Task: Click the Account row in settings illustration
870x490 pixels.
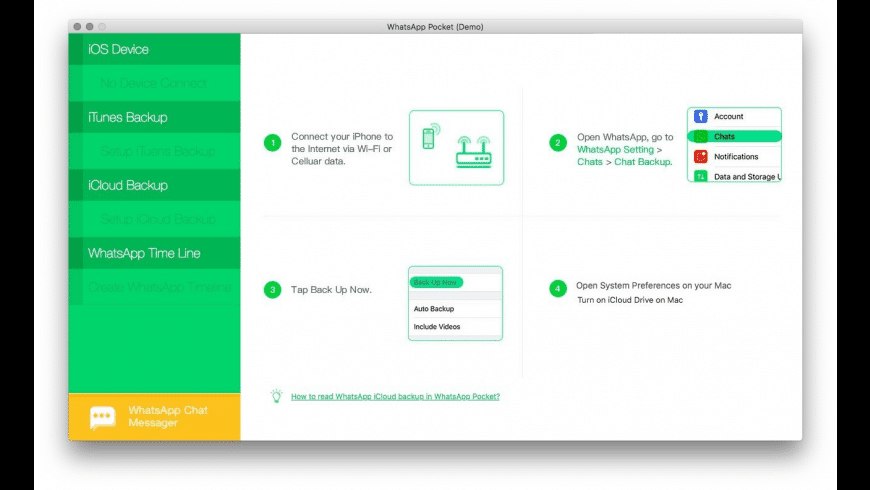Action: pyautogui.click(x=734, y=117)
